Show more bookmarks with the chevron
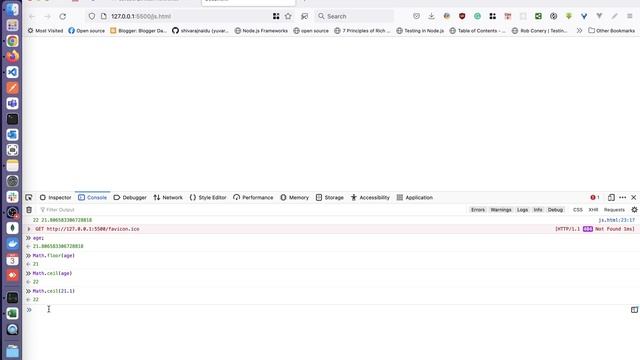The height and width of the screenshot is (360, 640). pos(579,31)
